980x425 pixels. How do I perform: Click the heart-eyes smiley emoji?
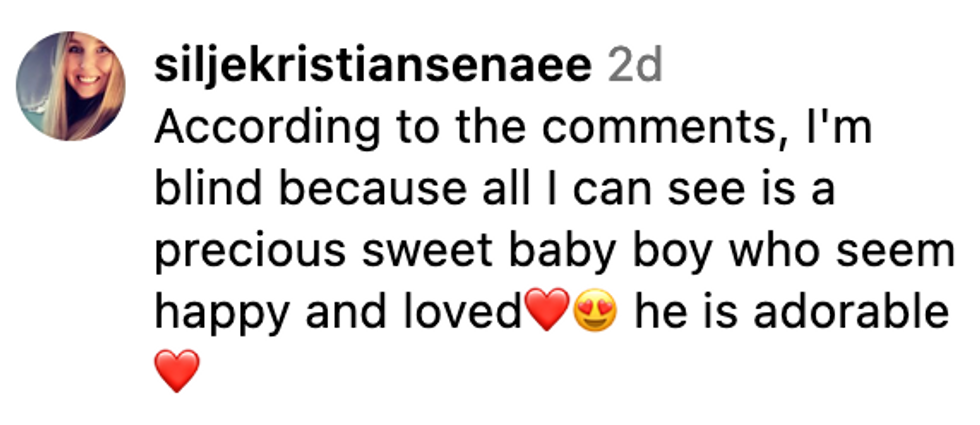click(x=597, y=314)
